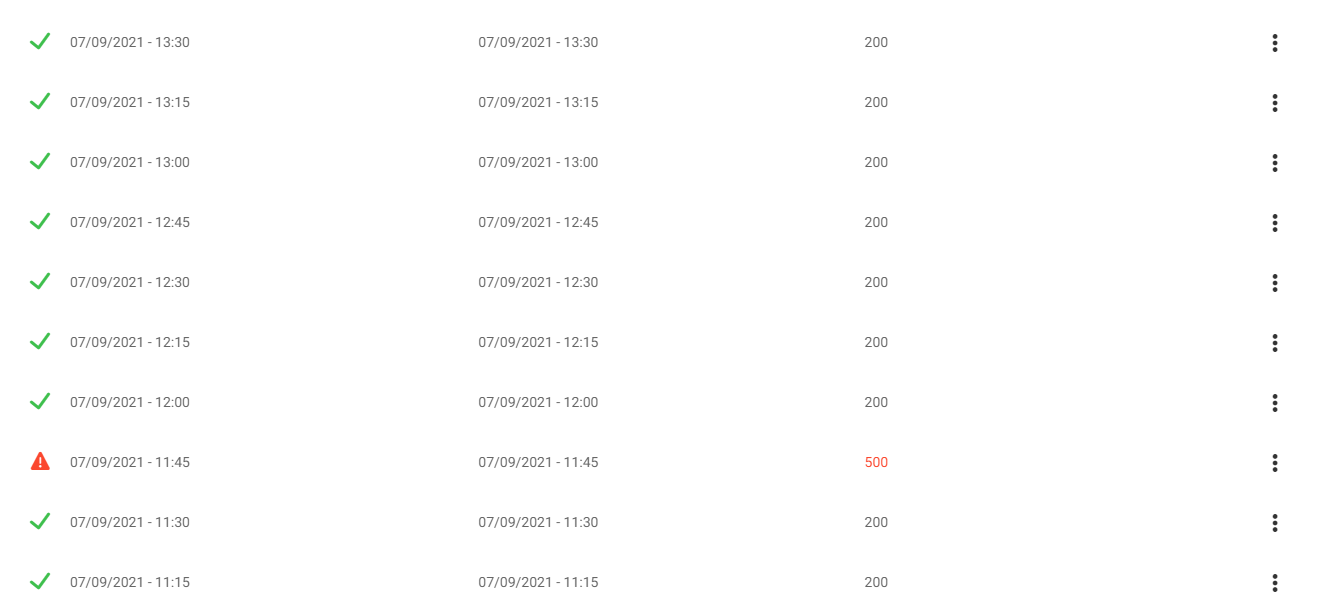This screenshot has width=1324, height=609.
Task: Open three-dot menu for 12:00 entry
Action: (1274, 403)
